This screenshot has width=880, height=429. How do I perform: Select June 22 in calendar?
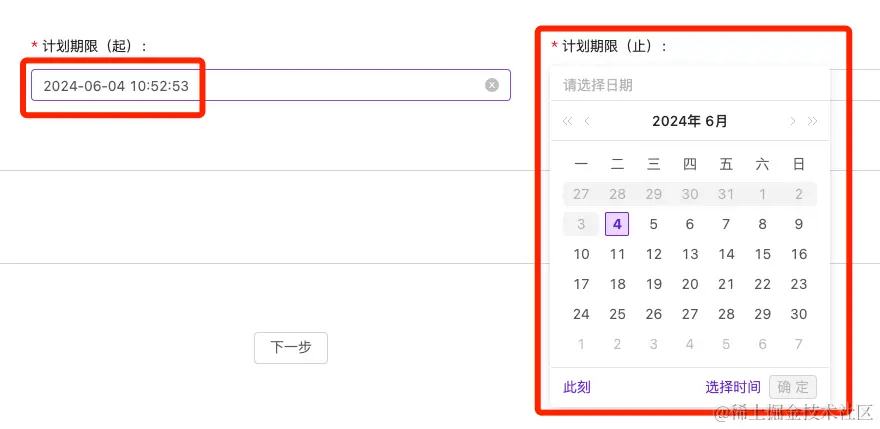point(762,284)
